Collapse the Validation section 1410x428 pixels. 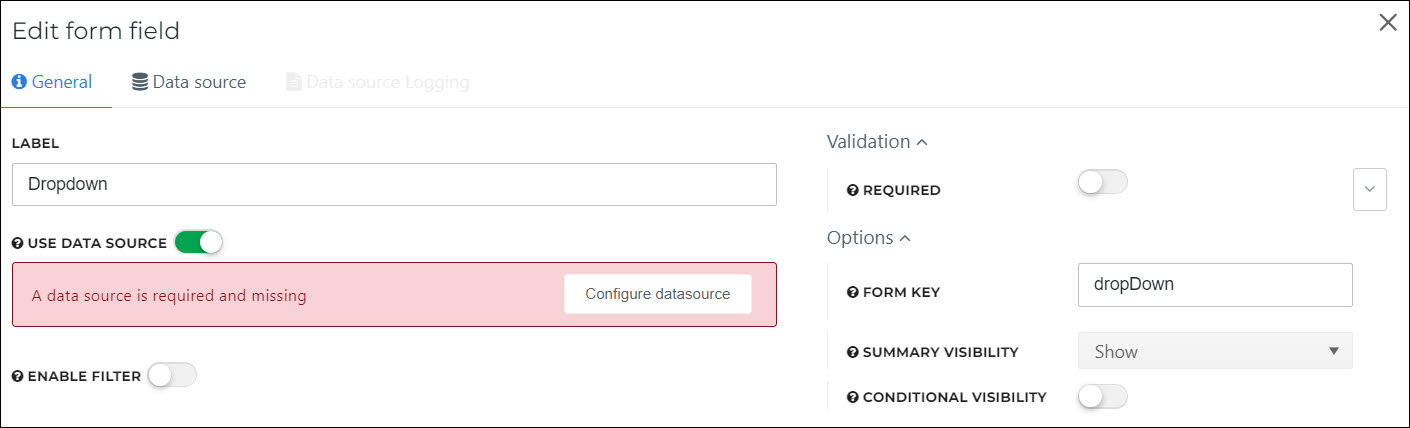[x=877, y=142]
